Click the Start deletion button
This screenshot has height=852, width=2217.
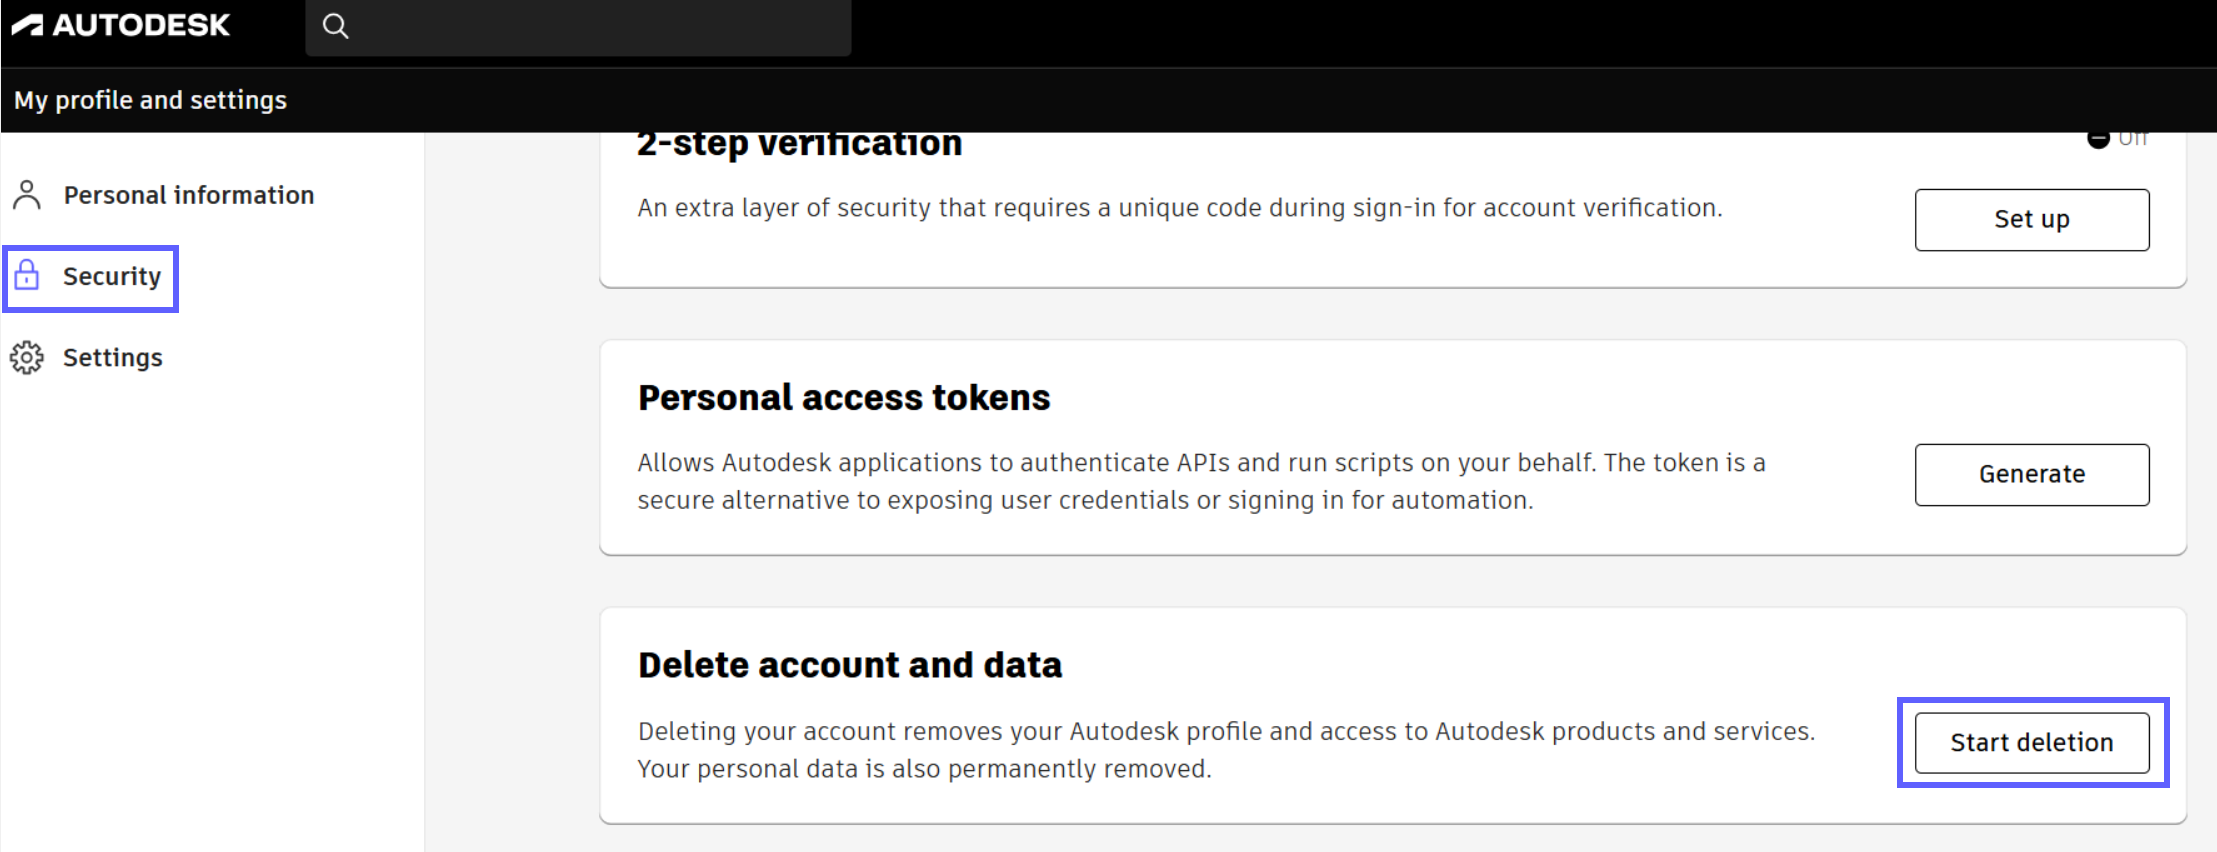pos(2031,742)
